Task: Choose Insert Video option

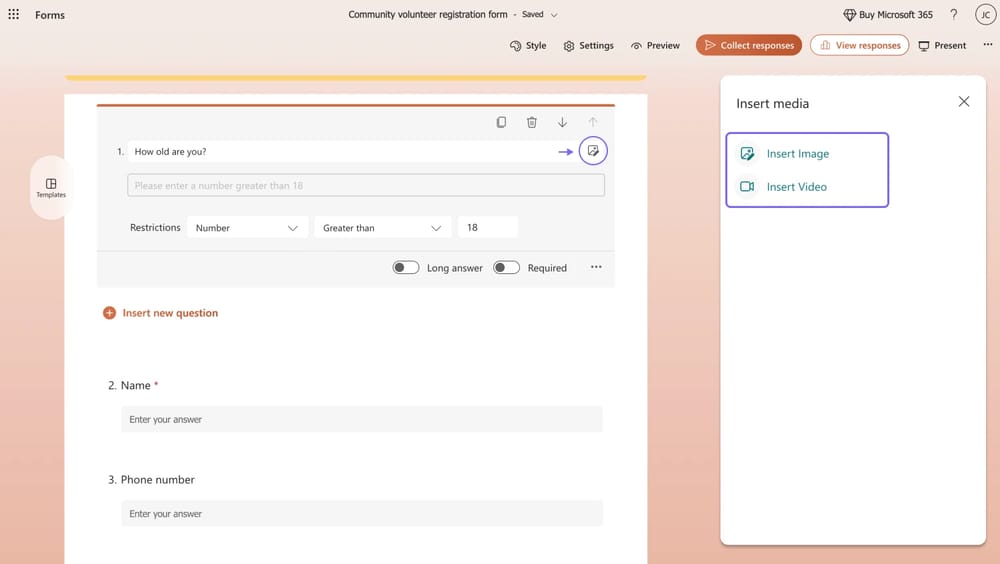Action: point(796,187)
